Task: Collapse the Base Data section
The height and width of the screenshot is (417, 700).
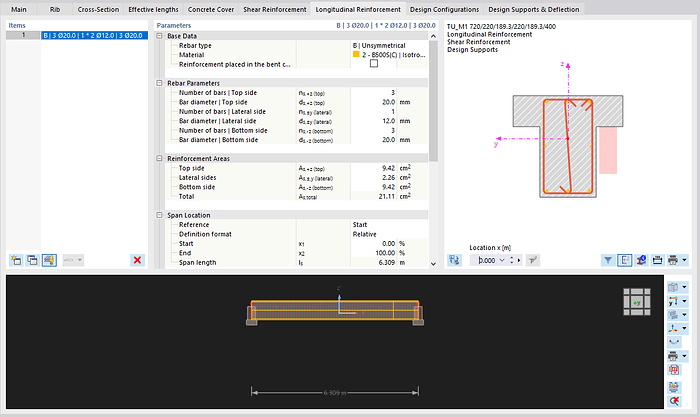Action: 159,36
